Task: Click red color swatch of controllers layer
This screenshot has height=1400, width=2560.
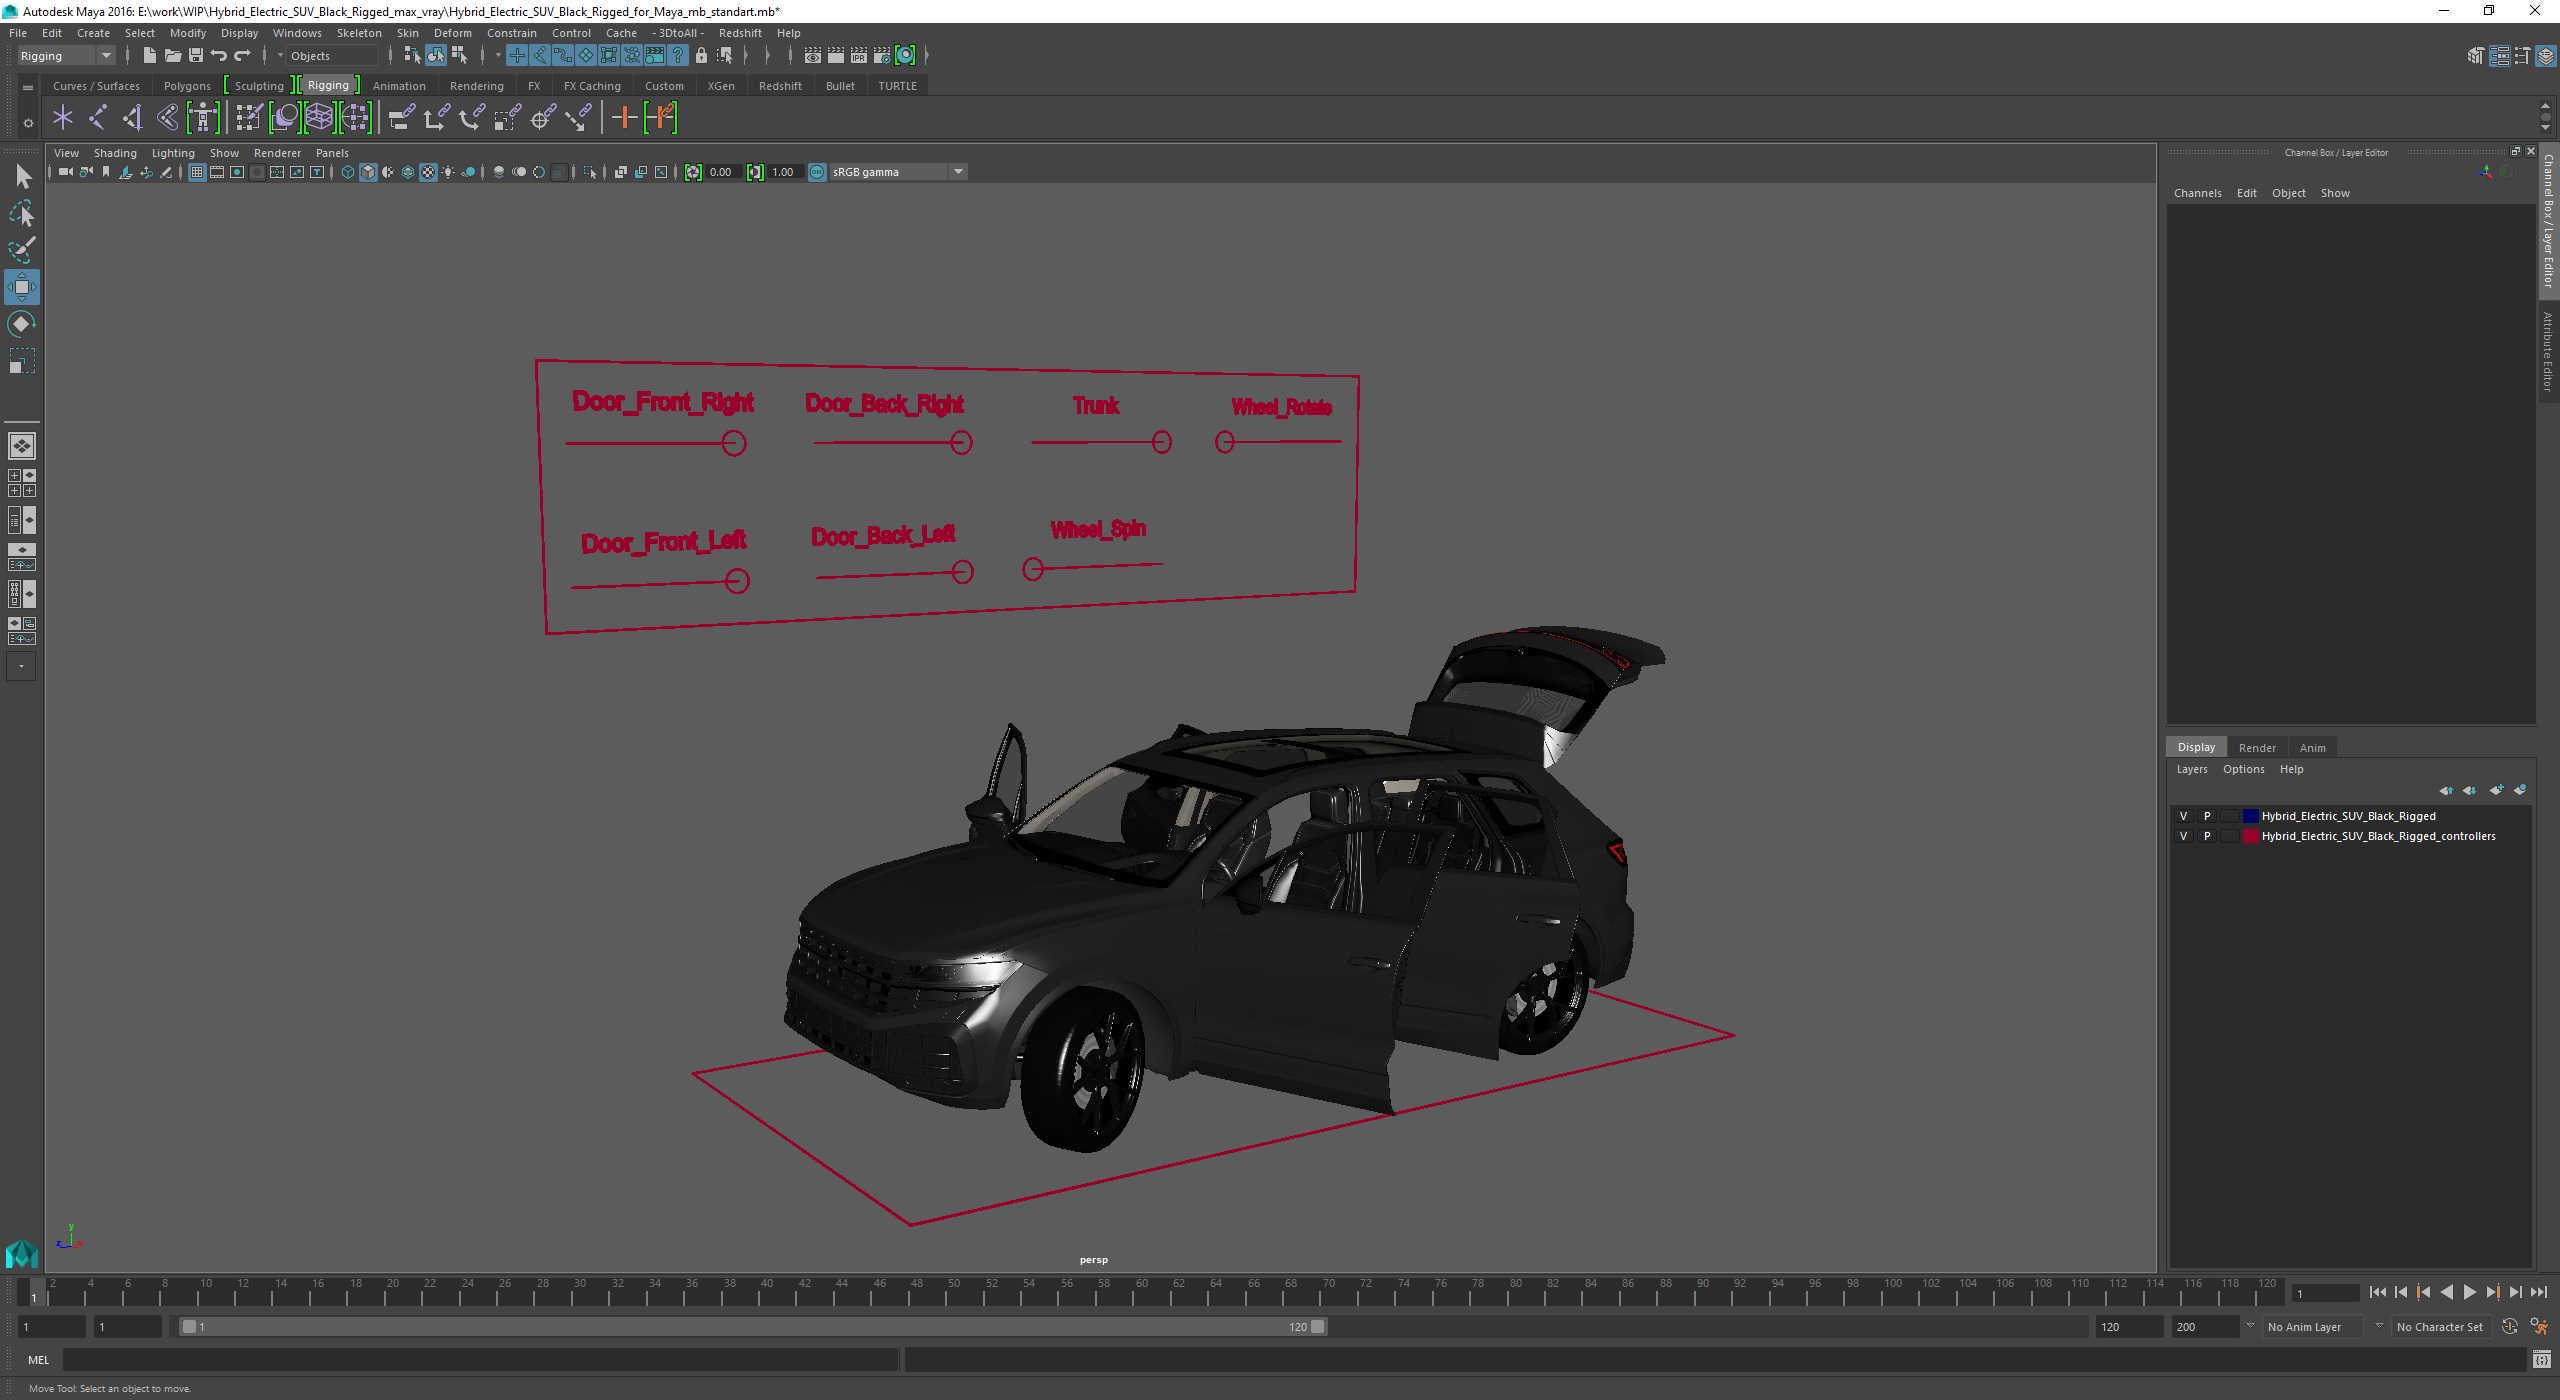Action: click(x=2250, y=836)
